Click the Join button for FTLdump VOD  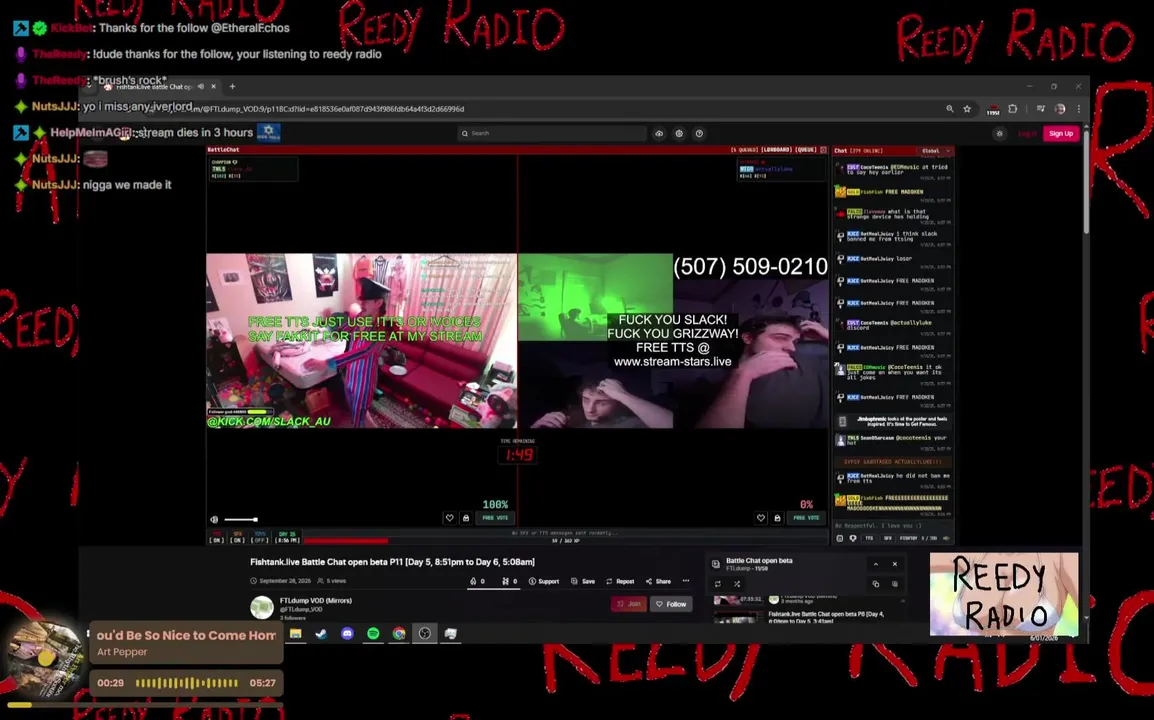point(629,604)
